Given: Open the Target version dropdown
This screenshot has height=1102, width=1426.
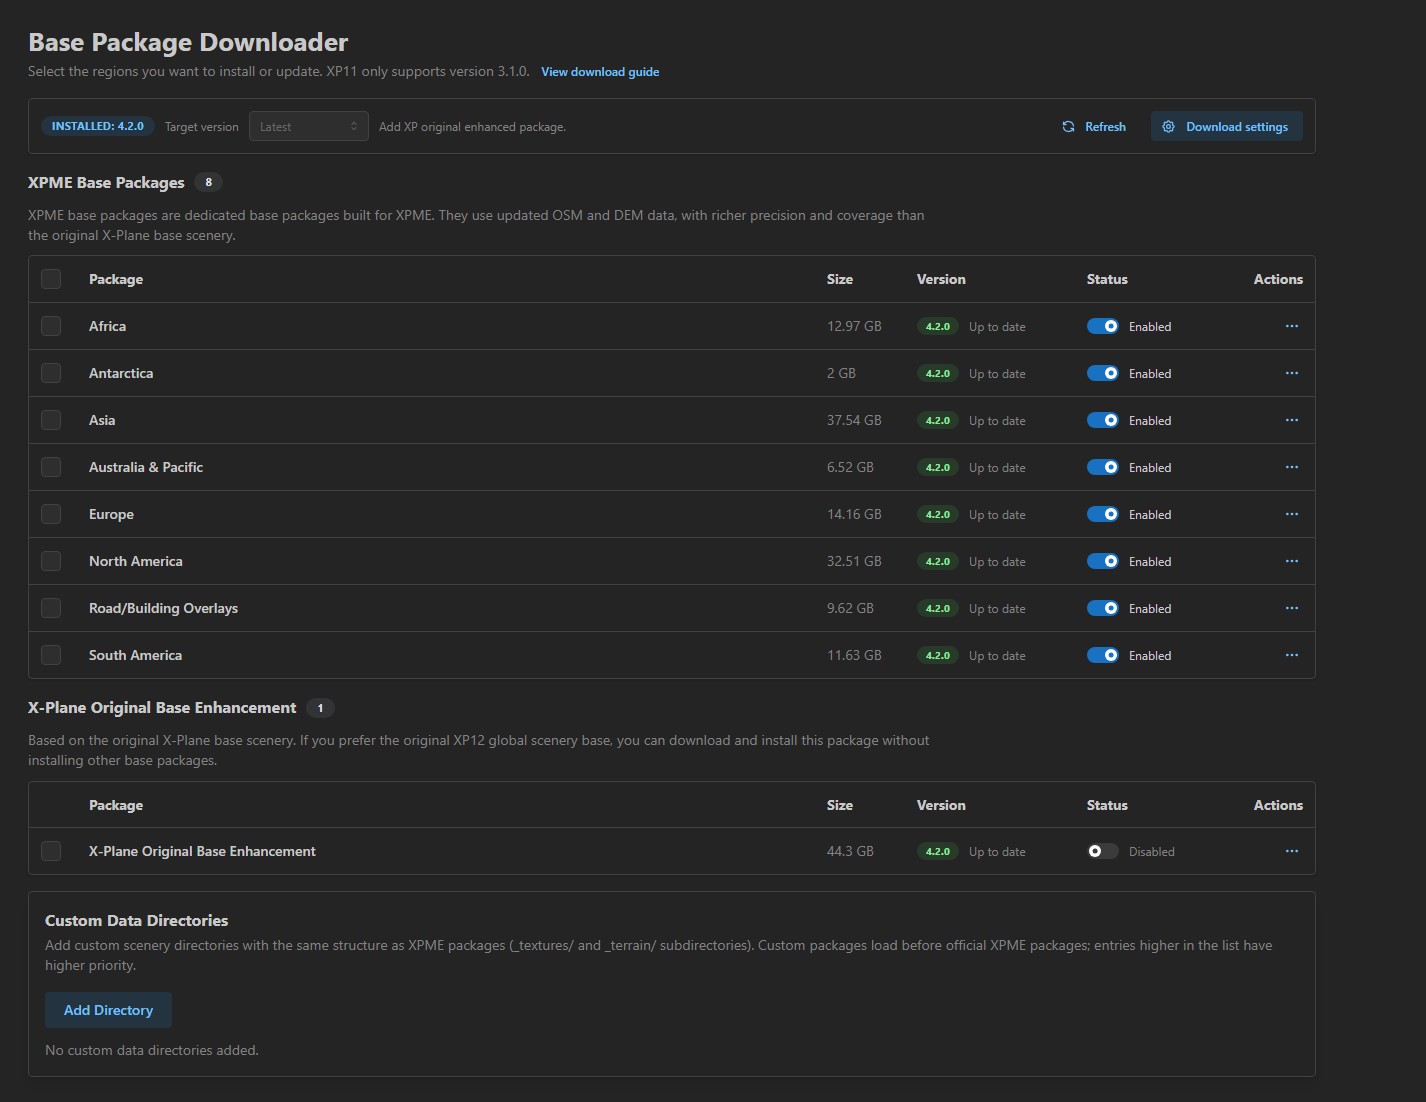Looking at the screenshot, I should point(308,126).
